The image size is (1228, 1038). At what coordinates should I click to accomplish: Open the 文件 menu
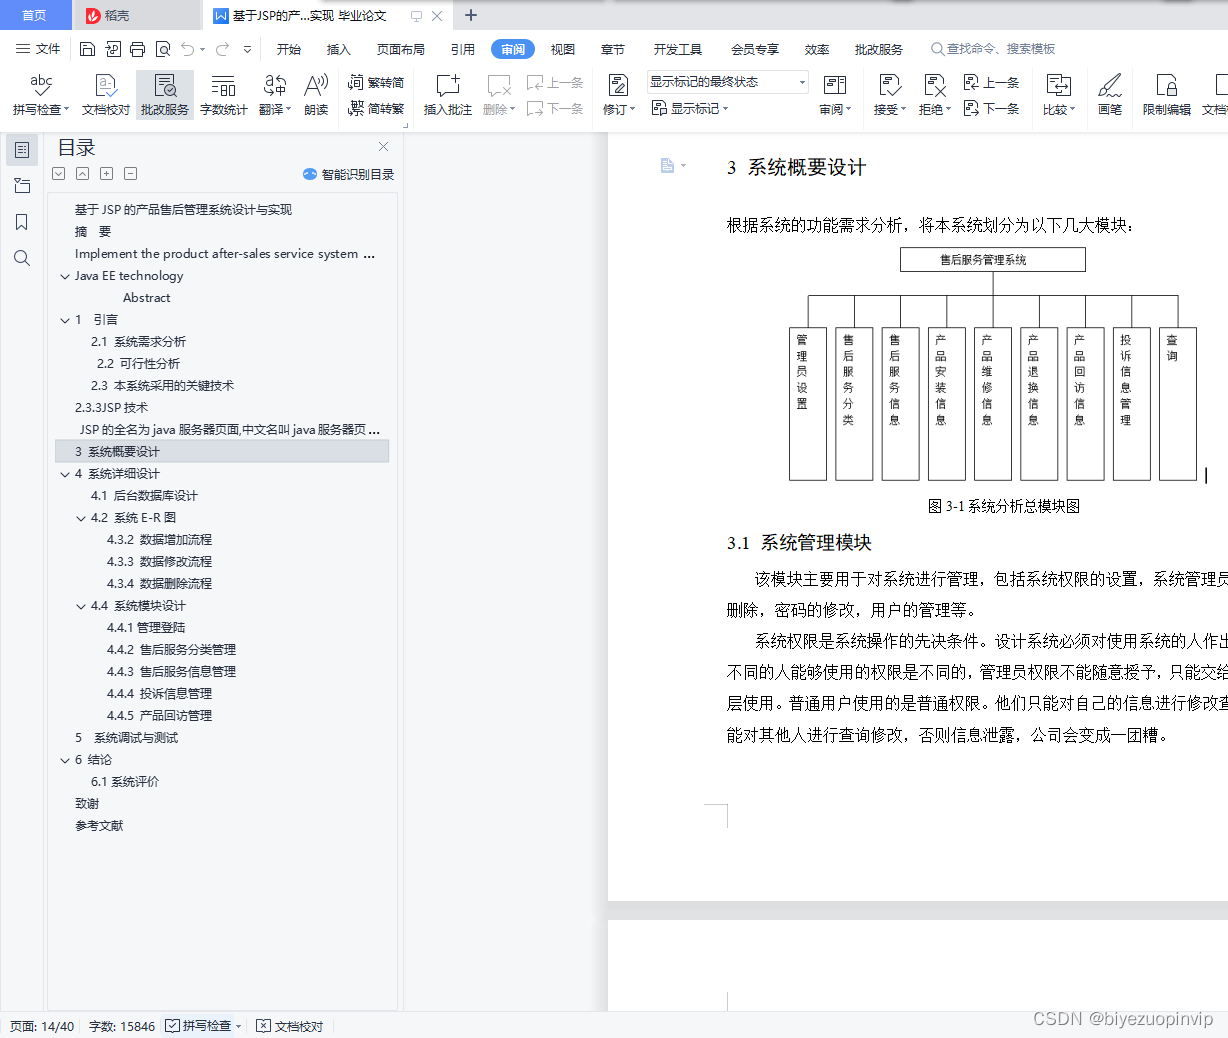(x=38, y=49)
